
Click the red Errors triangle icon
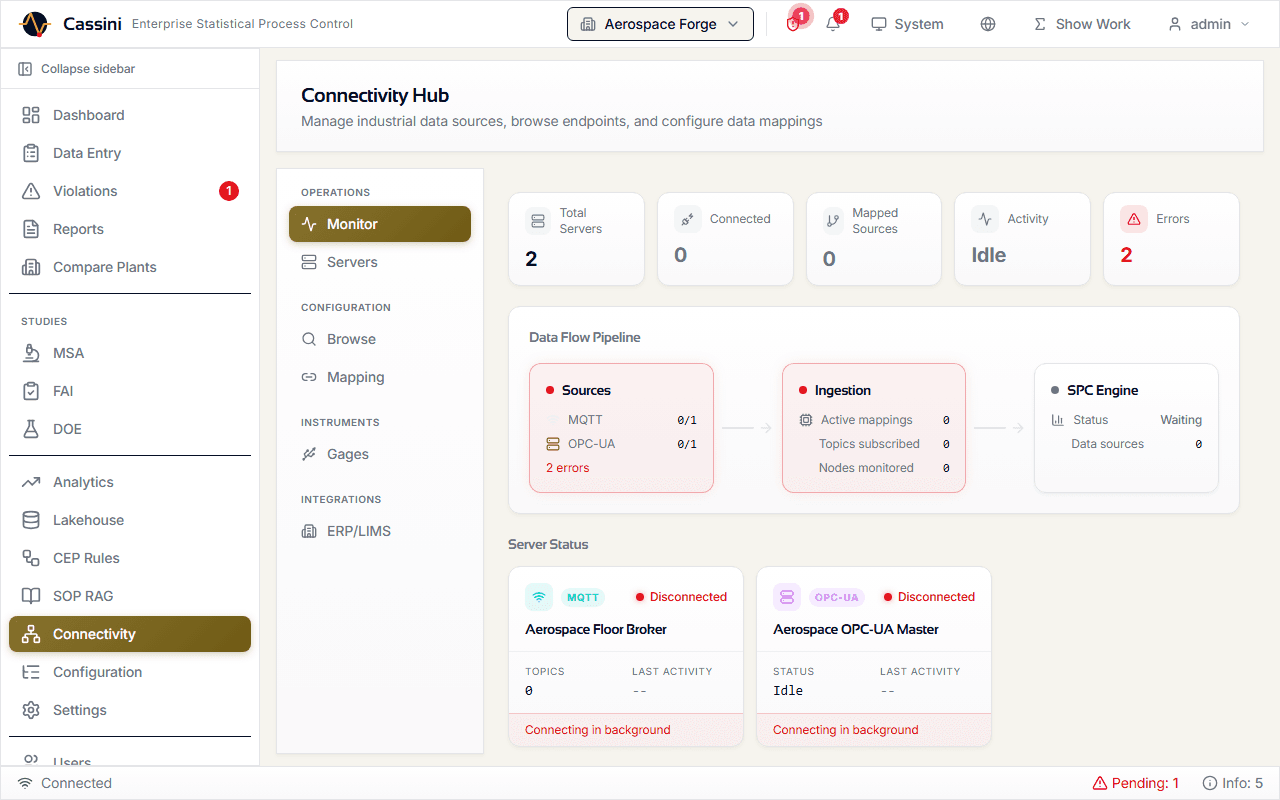[1134, 219]
